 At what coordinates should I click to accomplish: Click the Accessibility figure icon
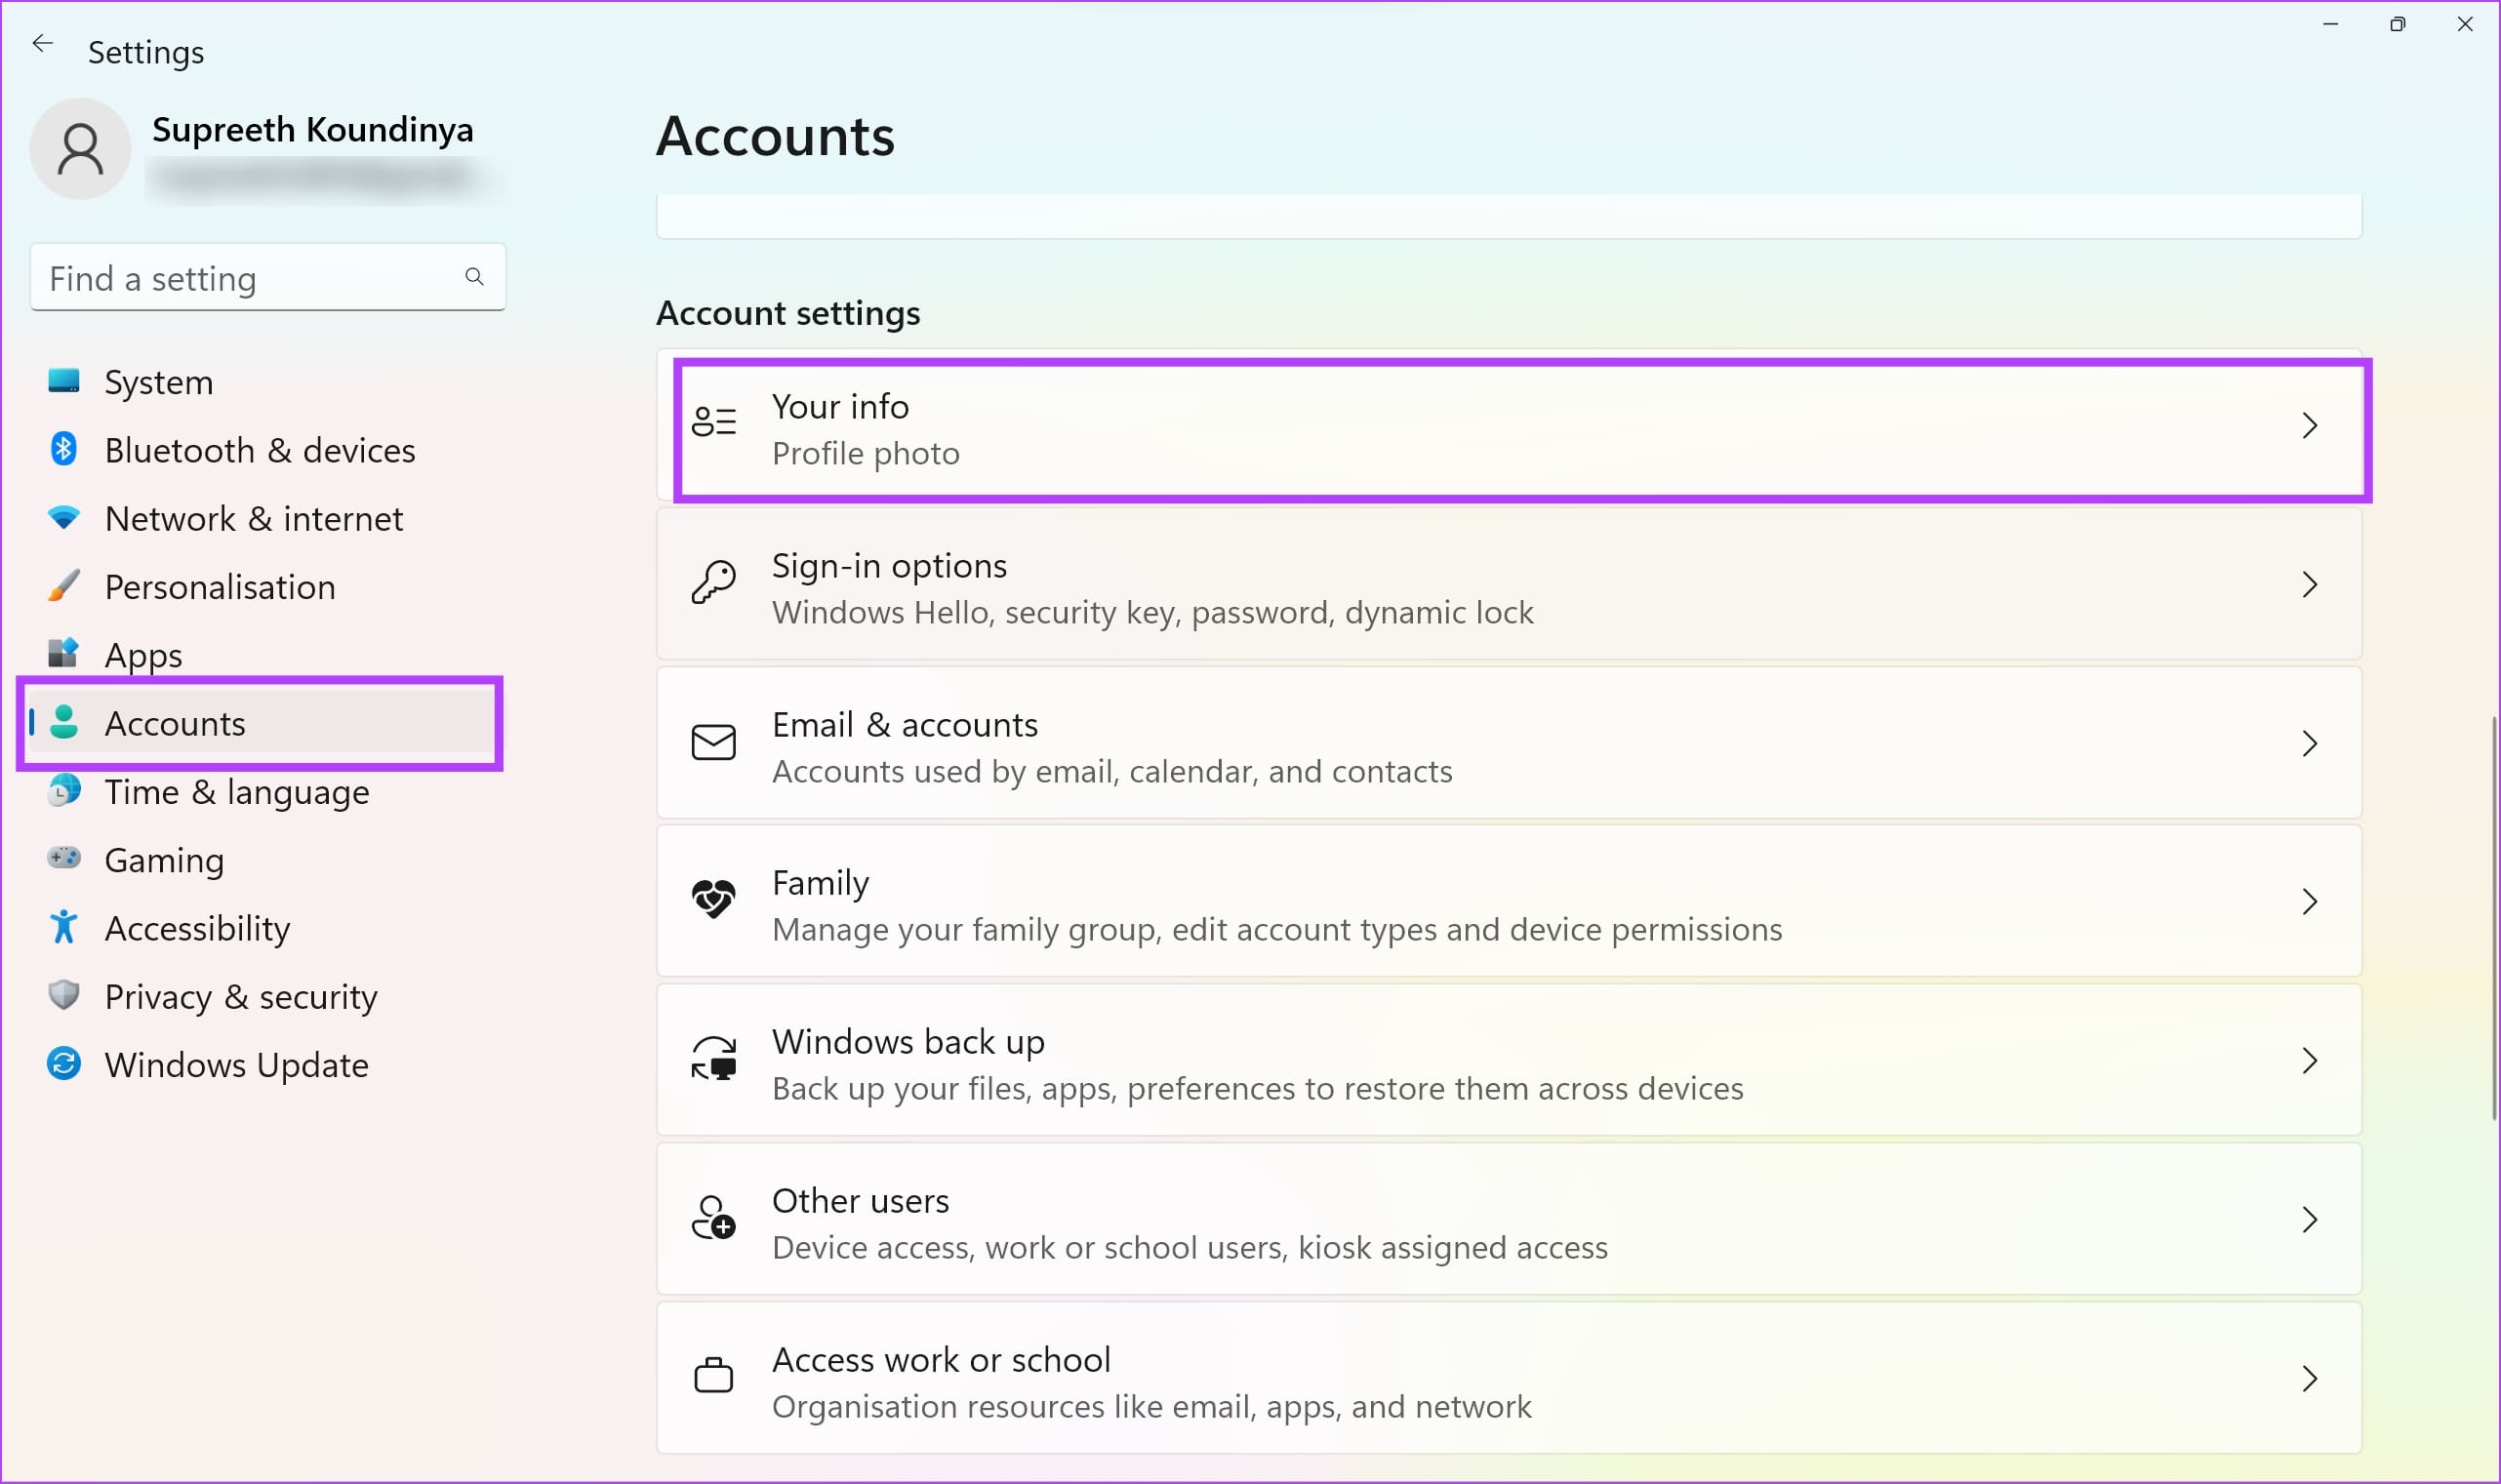64,927
